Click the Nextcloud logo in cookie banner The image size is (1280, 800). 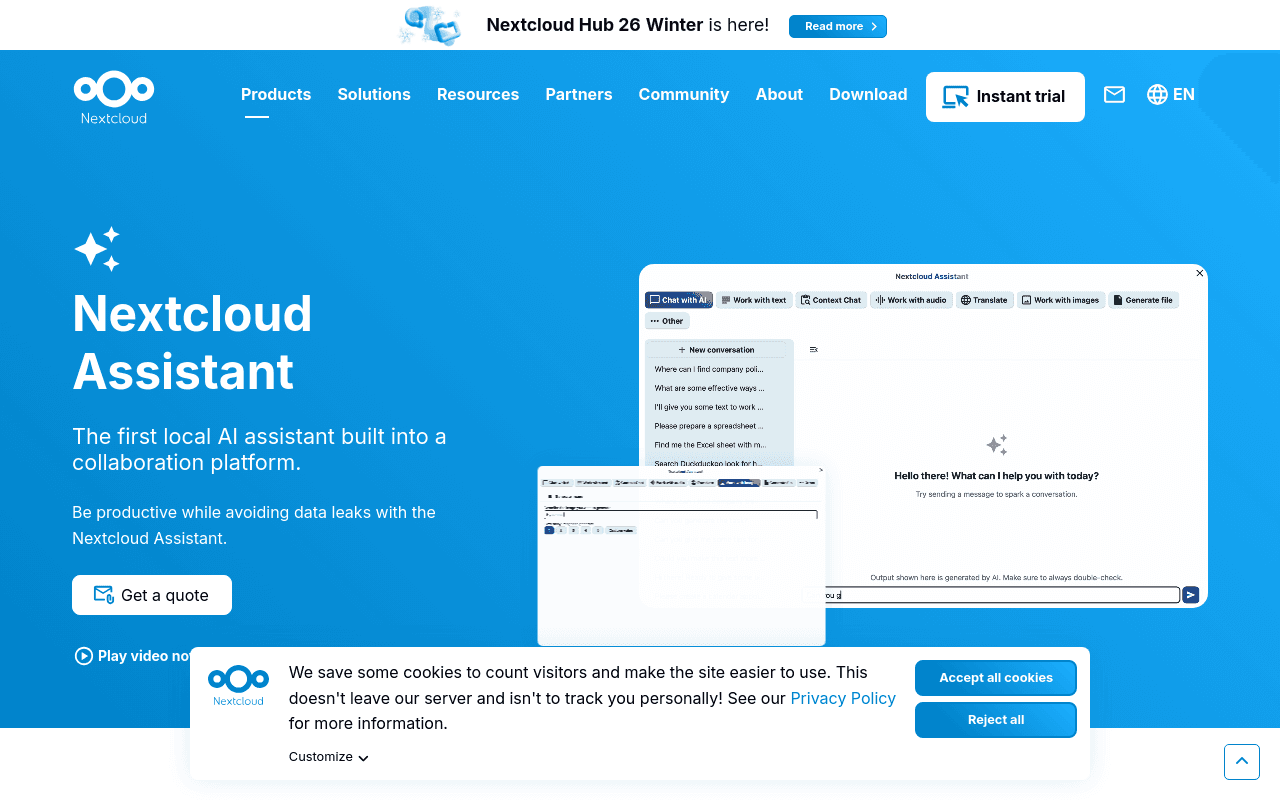click(x=238, y=686)
